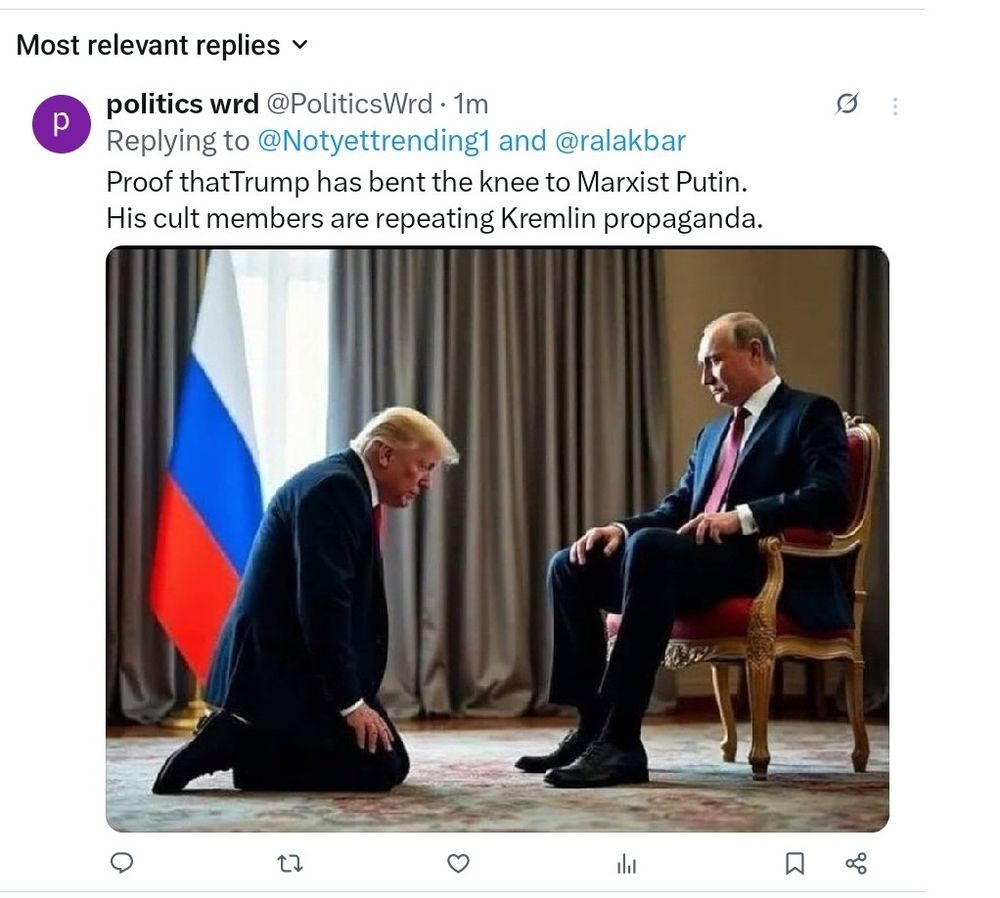View post analytics via bar chart icon
Viewport: 1000px width, 898px height.
(x=627, y=864)
